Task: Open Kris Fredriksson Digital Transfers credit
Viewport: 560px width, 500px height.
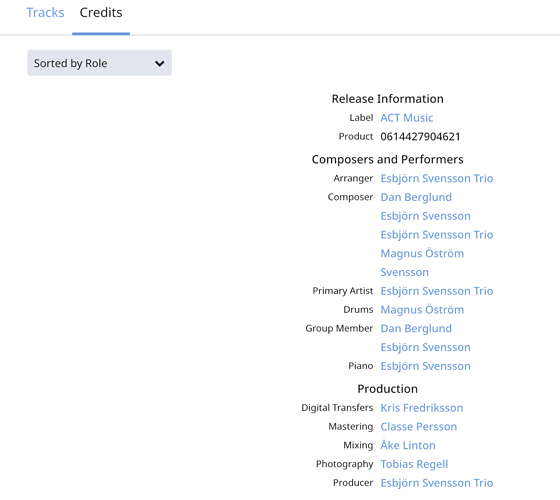Action: pos(421,408)
